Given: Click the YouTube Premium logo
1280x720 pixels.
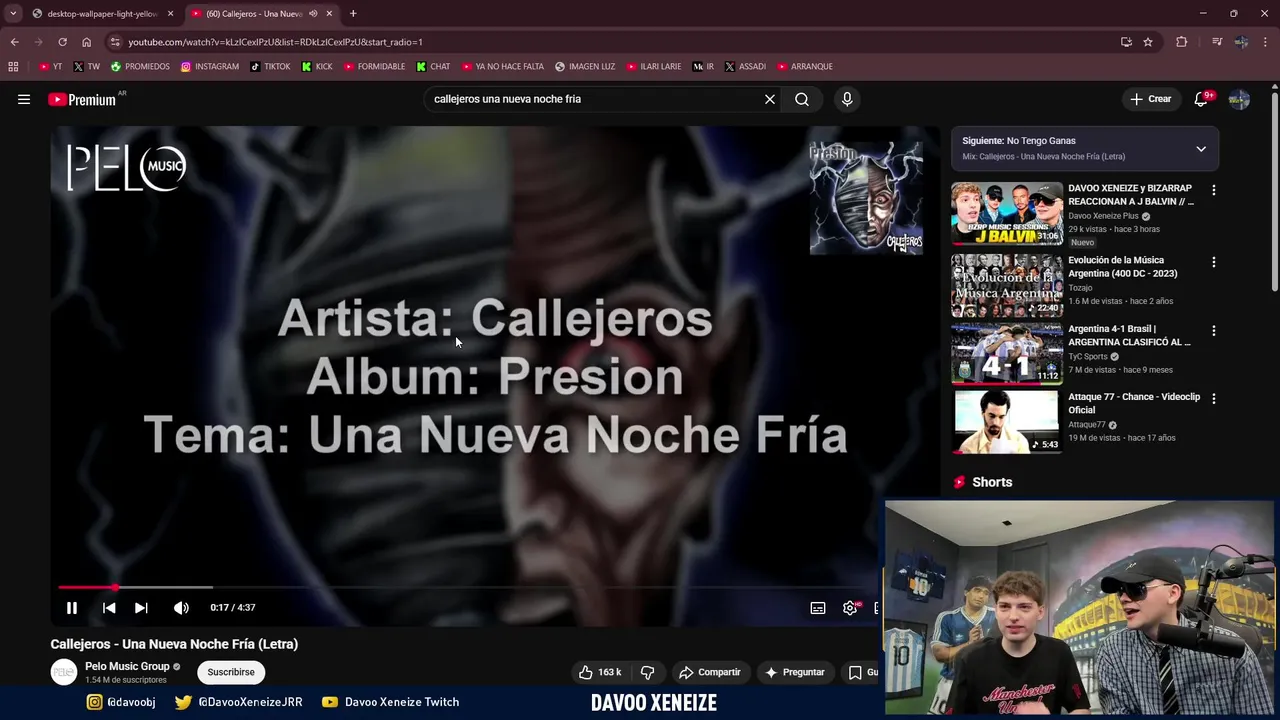Looking at the screenshot, I should click(82, 99).
